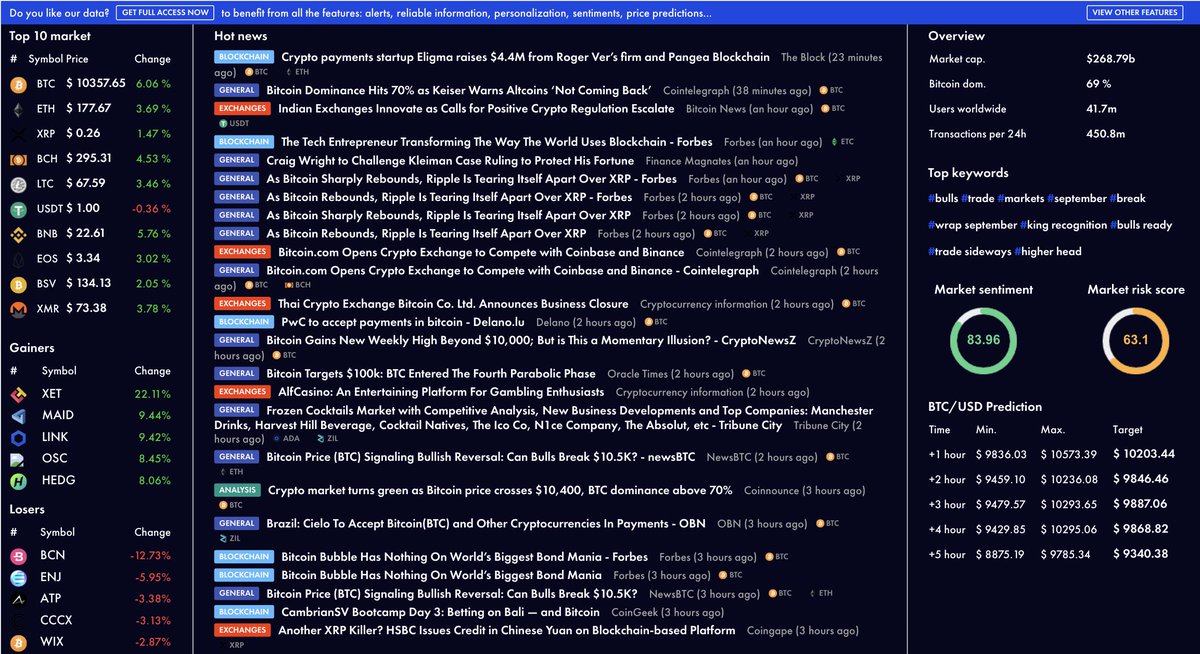Viewport: 1200px width, 654px height.
Task: Click the Market risk score gauge showing 63.1
Action: click(1136, 340)
